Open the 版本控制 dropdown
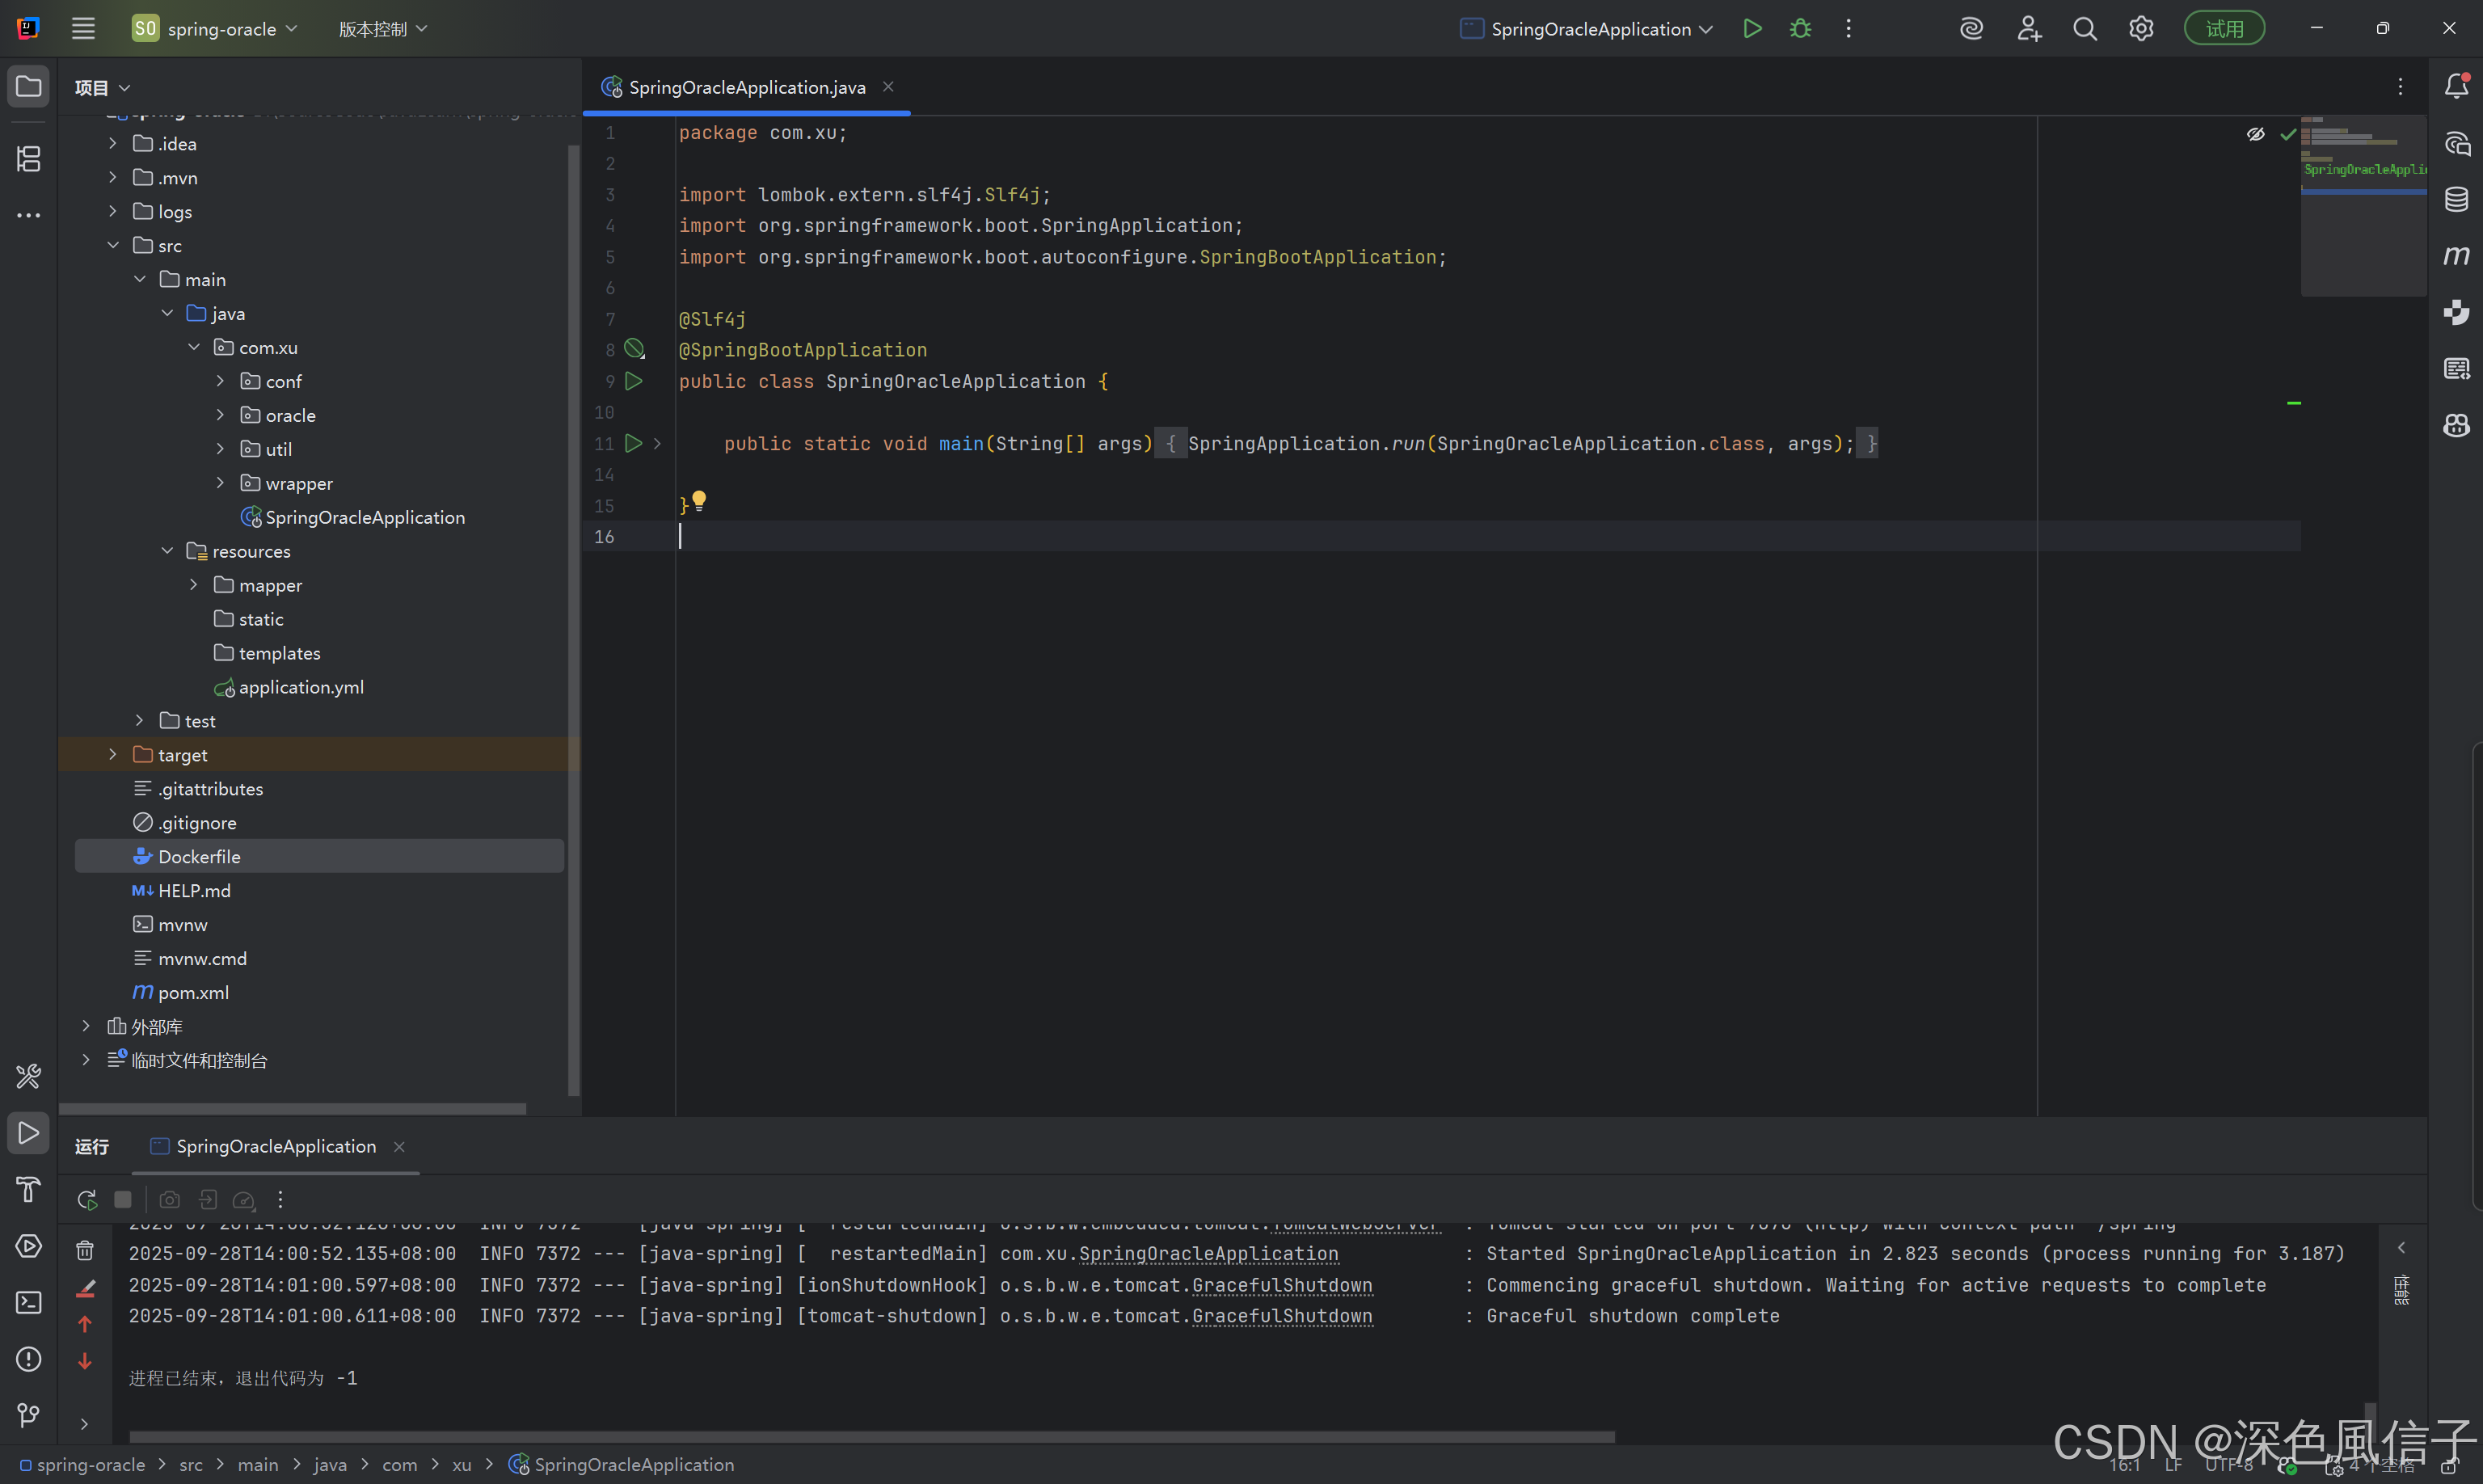 pos(382,29)
